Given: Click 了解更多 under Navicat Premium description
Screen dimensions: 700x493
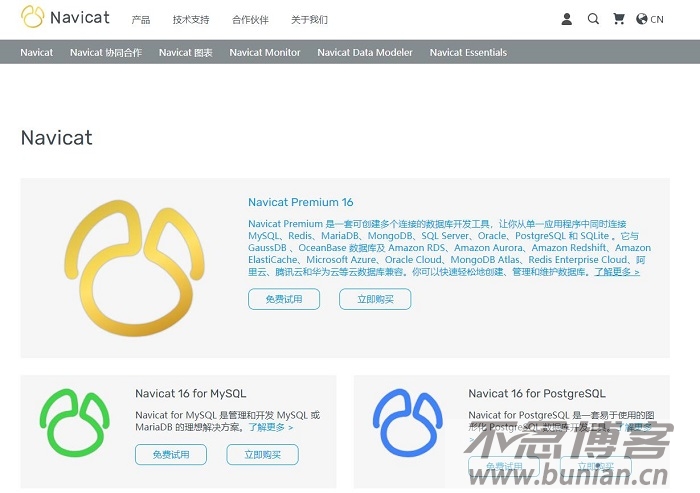Looking at the screenshot, I should pos(617,272).
